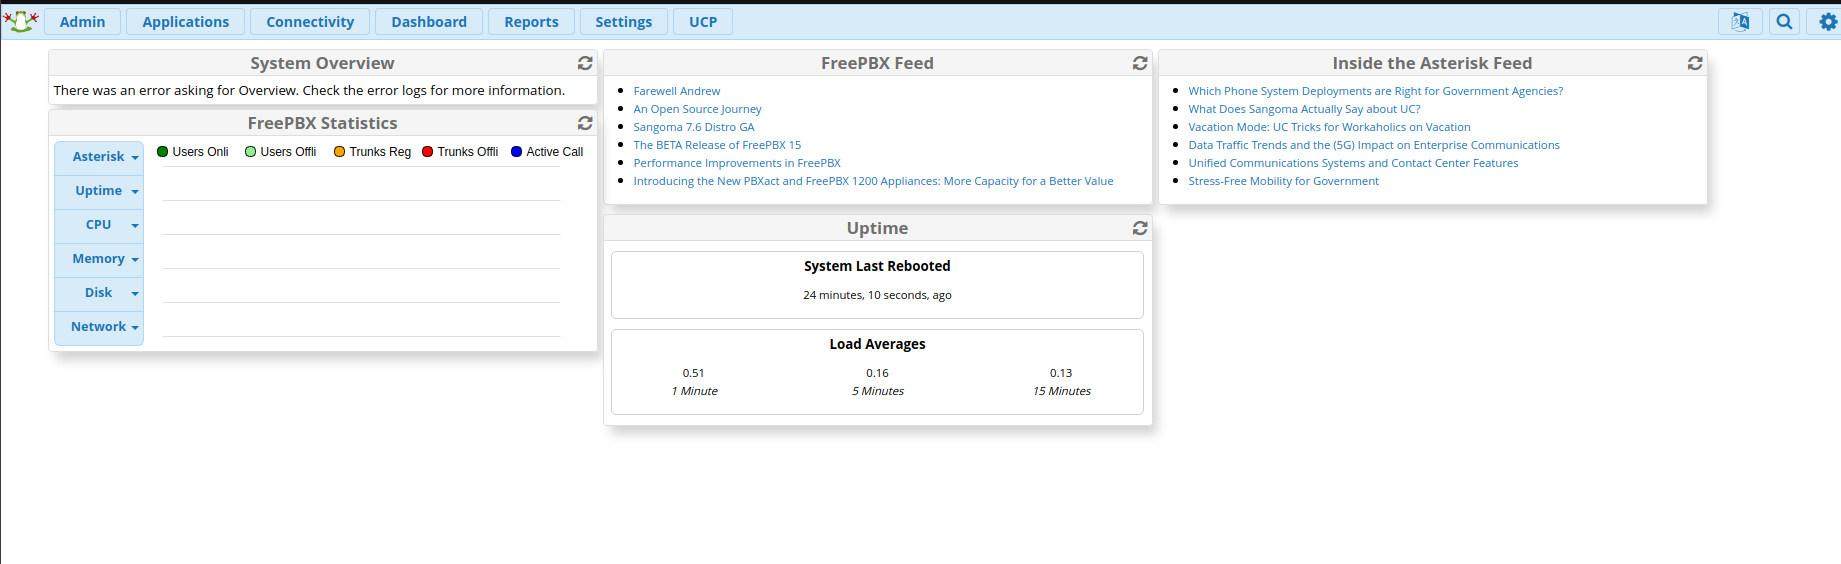Click the System Overview error message text
This screenshot has width=1841, height=564.
[309, 90]
